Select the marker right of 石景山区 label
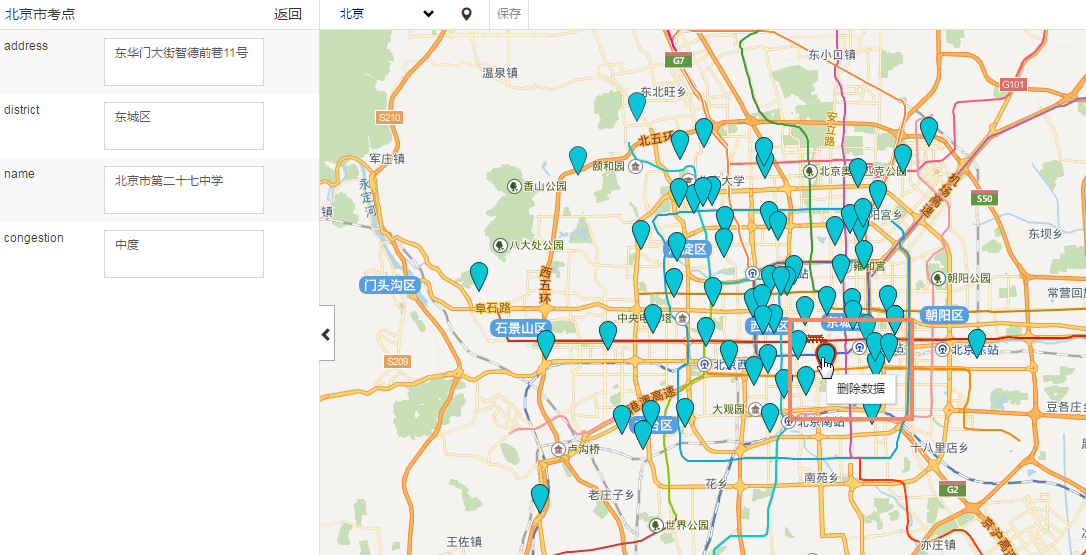The image size is (1086, 555). coord(546,344)
